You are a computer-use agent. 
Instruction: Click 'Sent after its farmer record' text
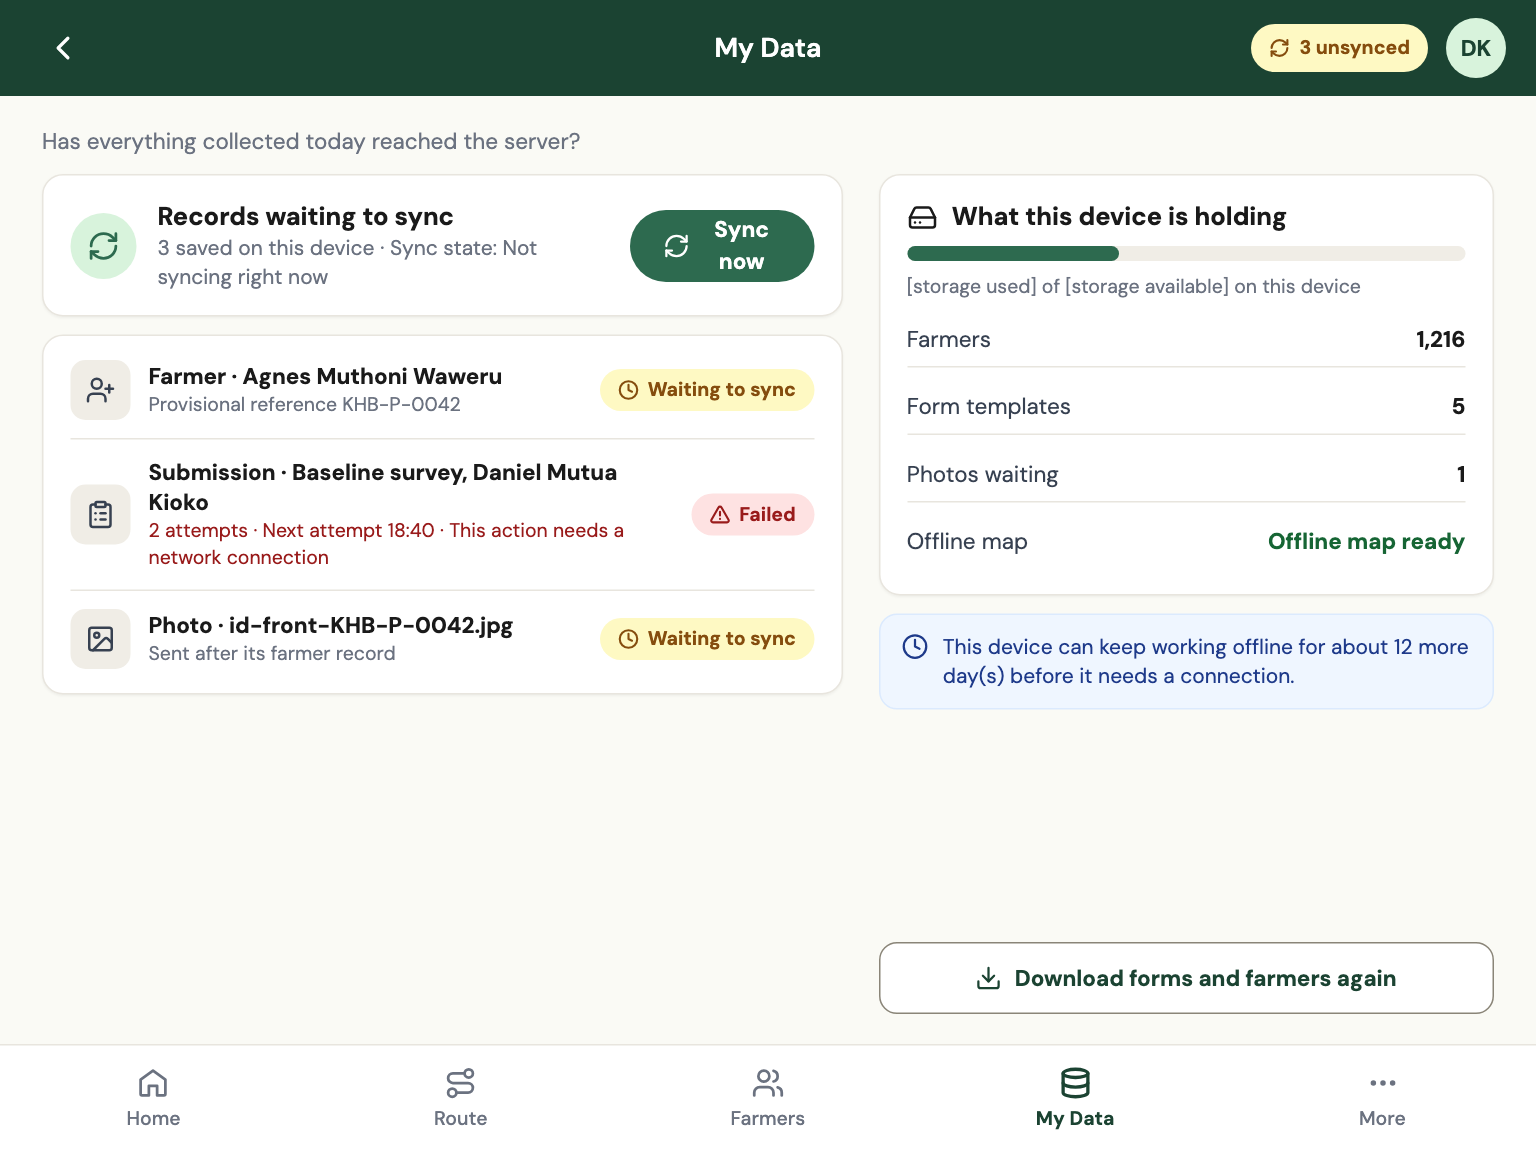[x=272, y=654]
